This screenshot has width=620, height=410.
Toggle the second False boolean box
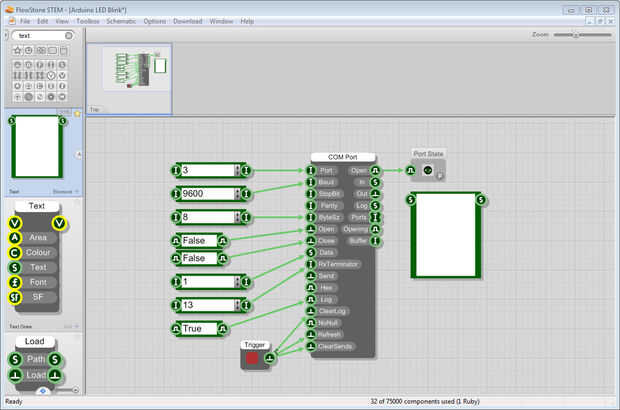pos(199,258)
